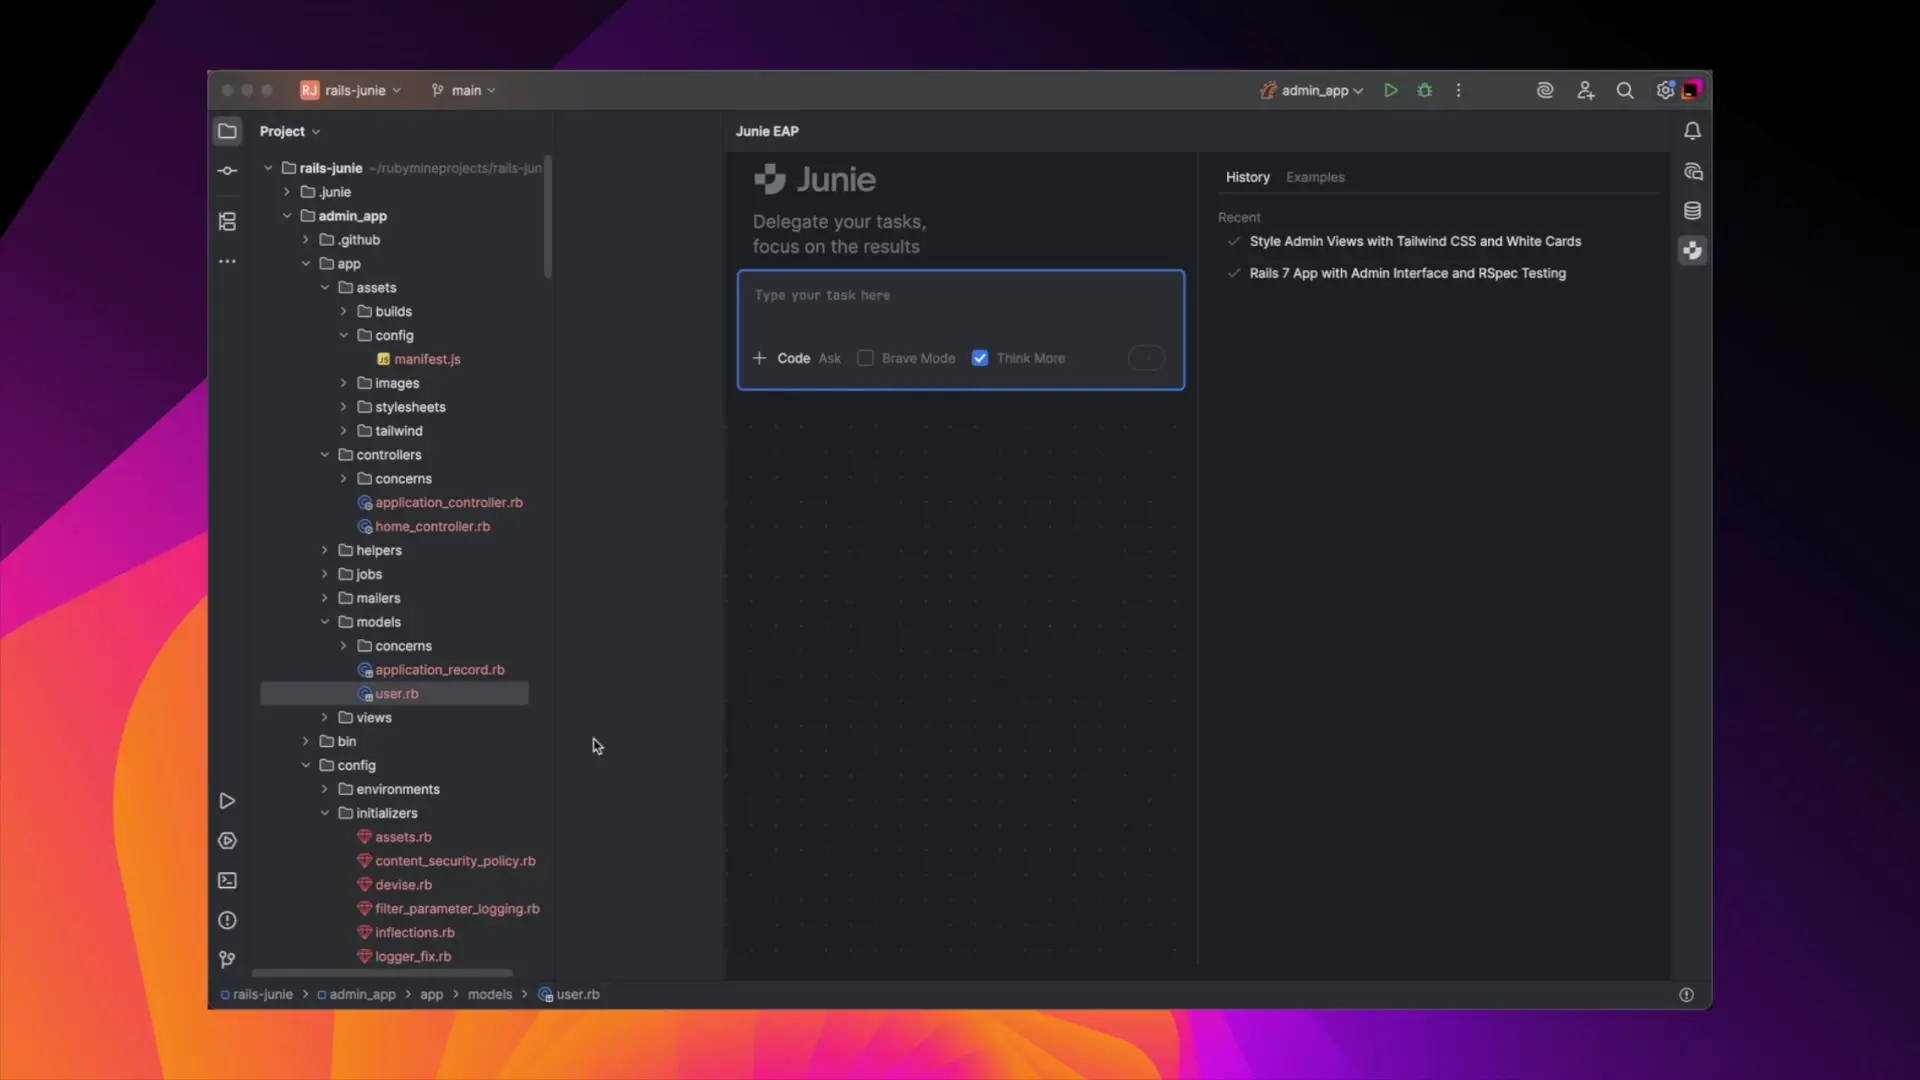The width and height of the screenshot is (1920, 1080).
Task: Click the project tree vertical scrollbar
Action: (x=547, y=217)
